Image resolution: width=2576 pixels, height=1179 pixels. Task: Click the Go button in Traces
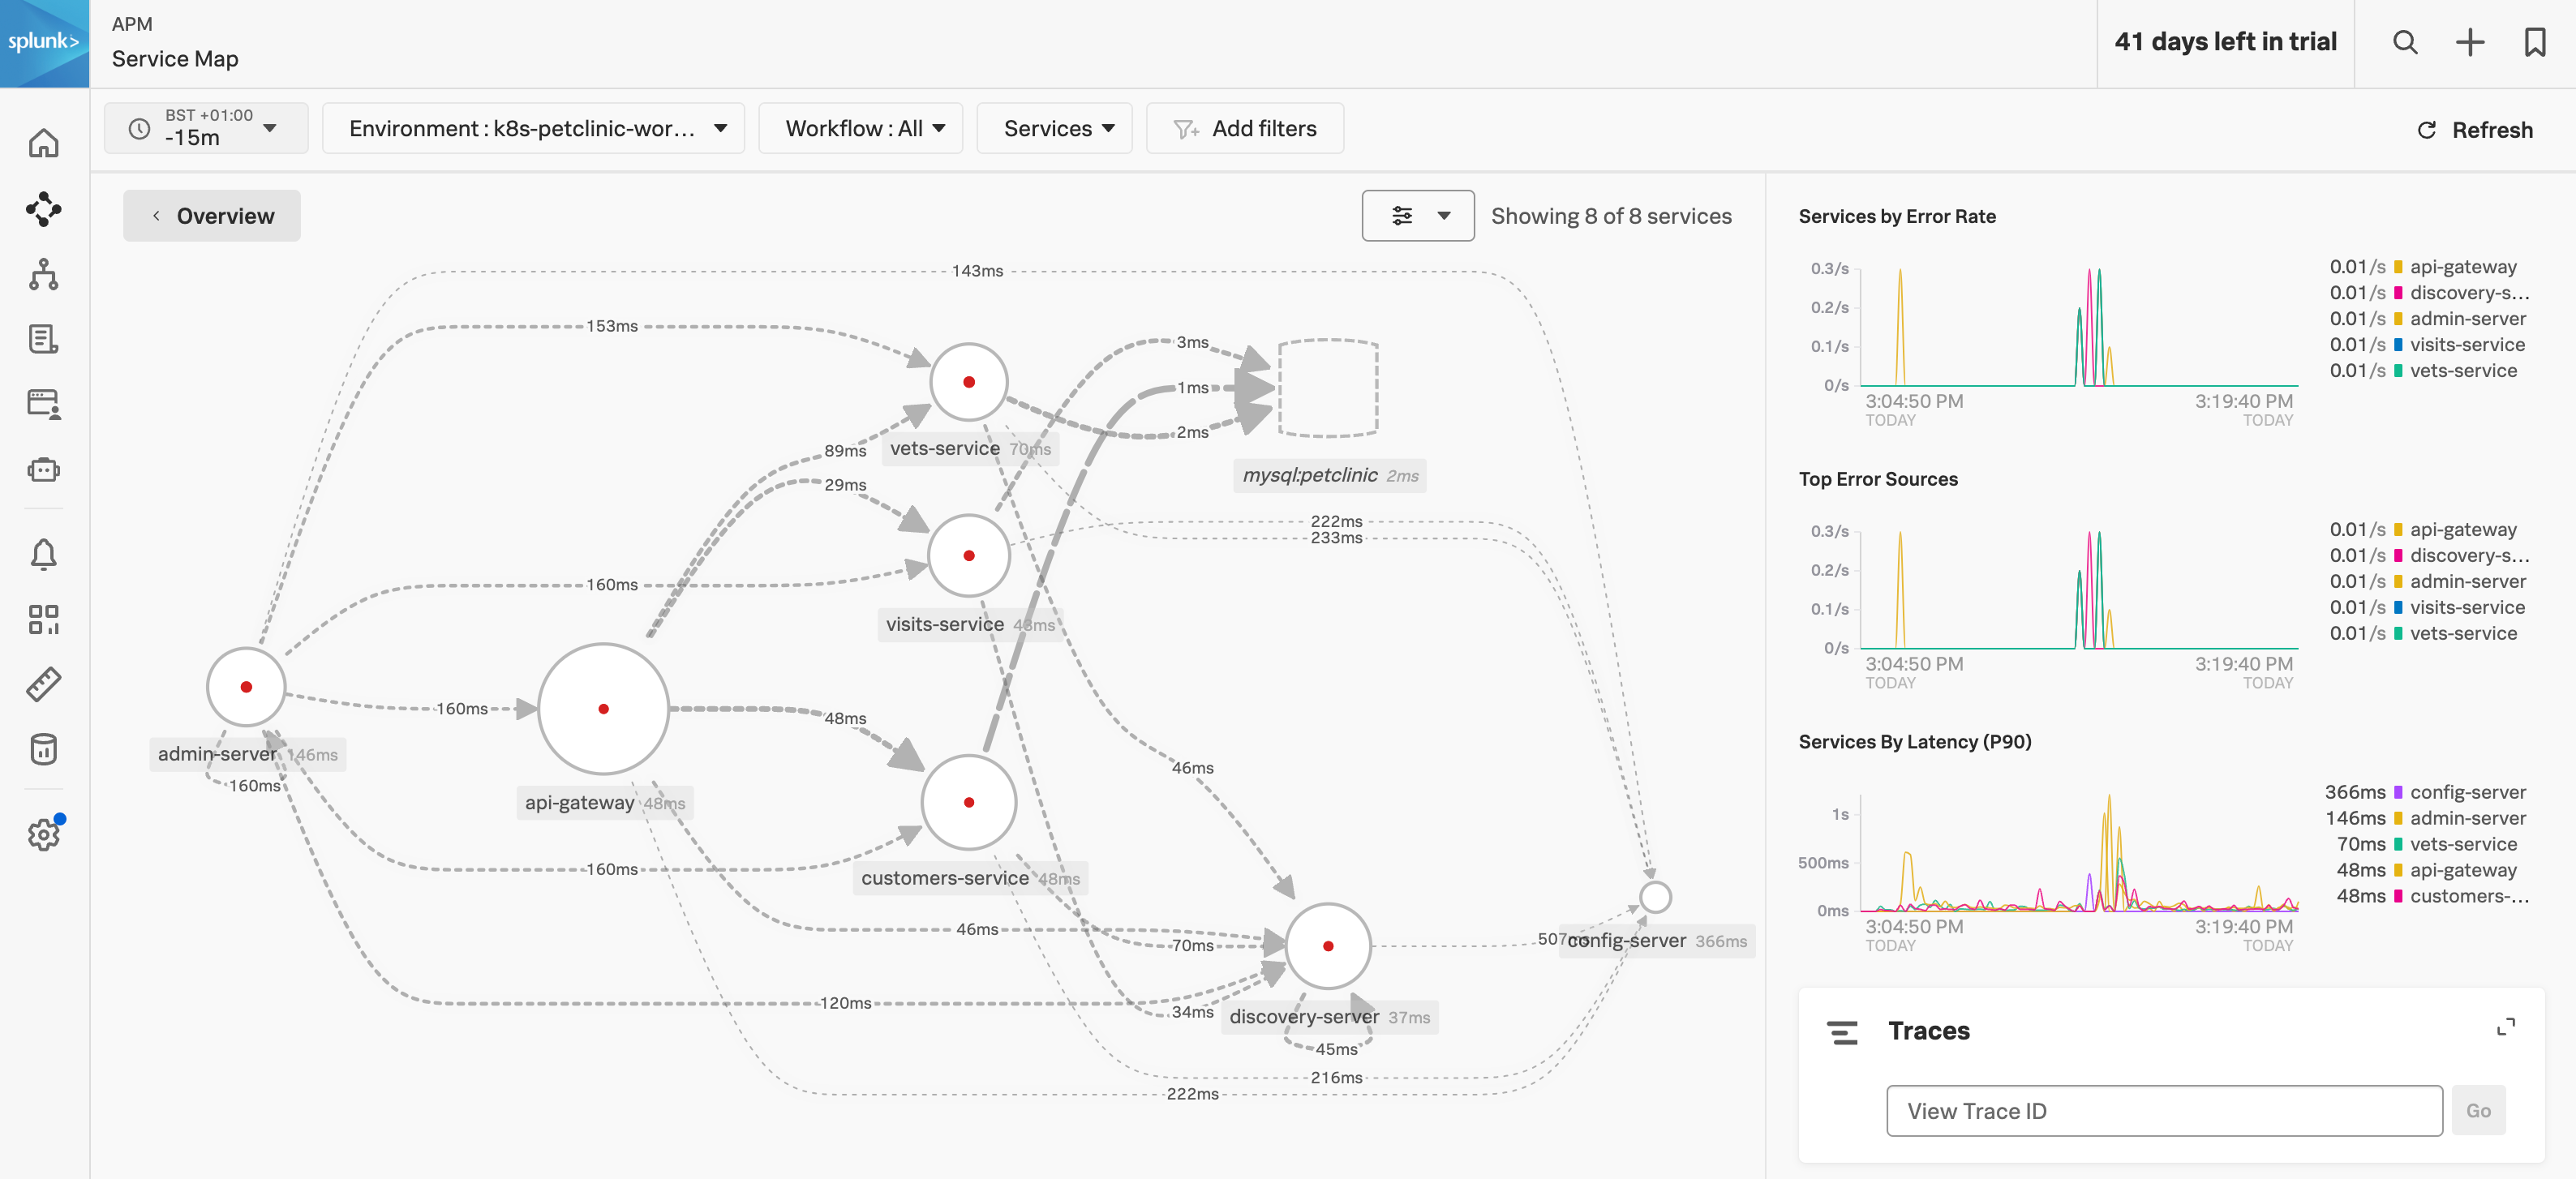(2478, 1110)
